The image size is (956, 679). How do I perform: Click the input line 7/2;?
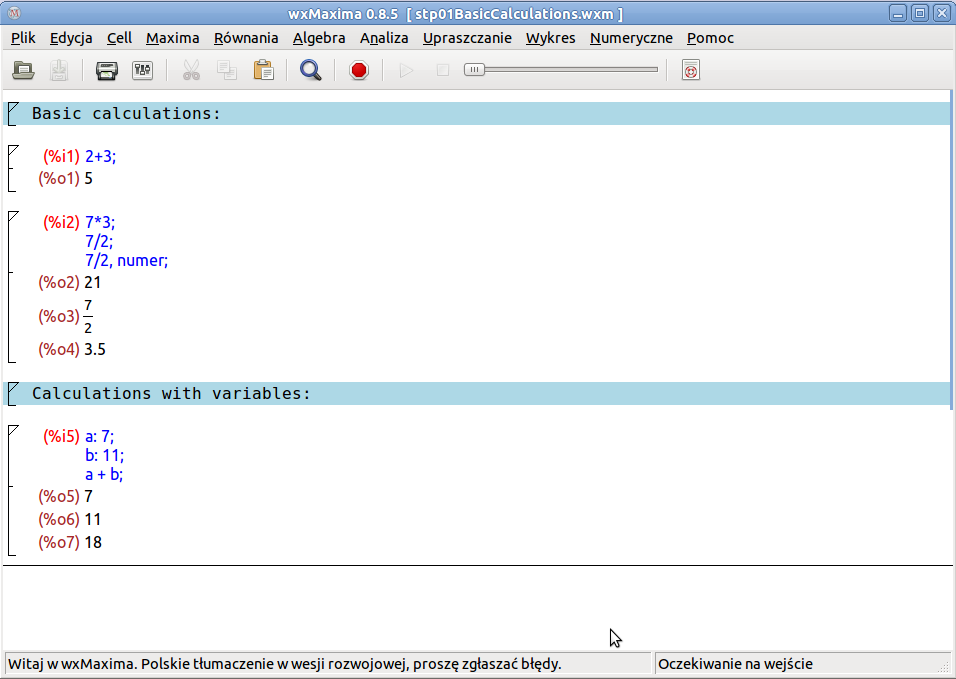99,241
